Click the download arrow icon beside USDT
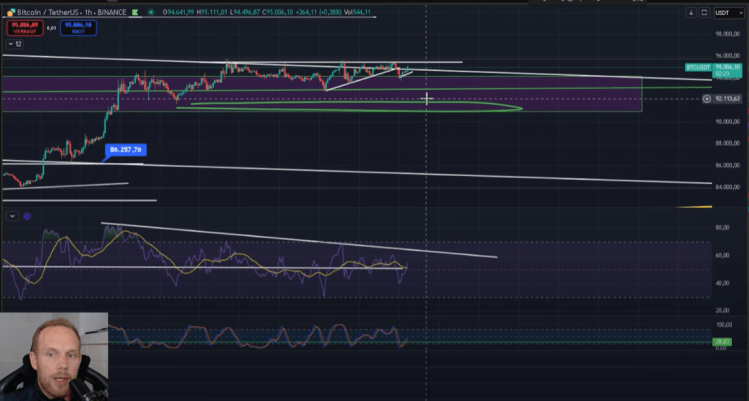The height and width of the screenshot is (401, 749). (691, 14)
